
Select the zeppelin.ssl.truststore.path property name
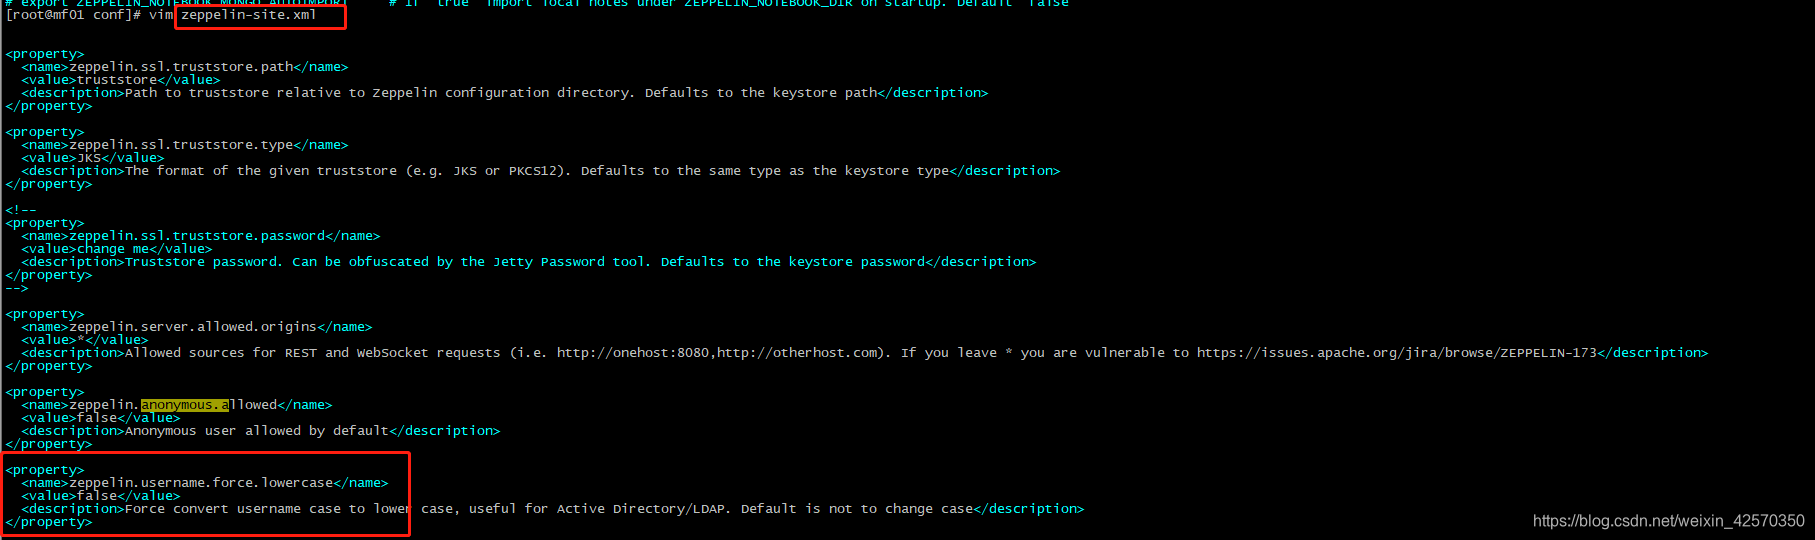181,67
